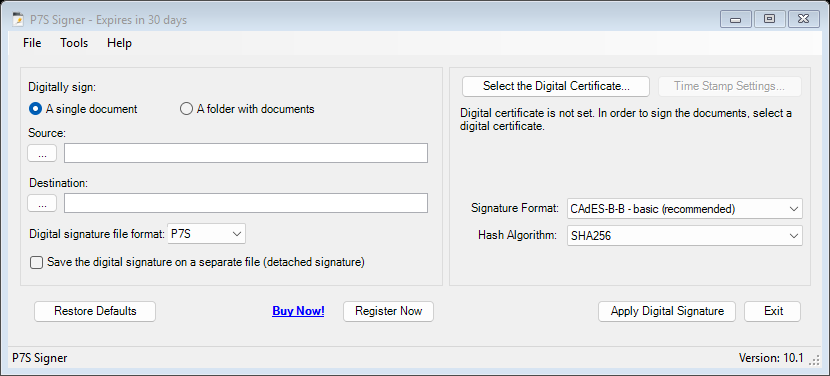Click the Exit button
The width and height of the screenshot is (830, 376).
tap(773, 311)
